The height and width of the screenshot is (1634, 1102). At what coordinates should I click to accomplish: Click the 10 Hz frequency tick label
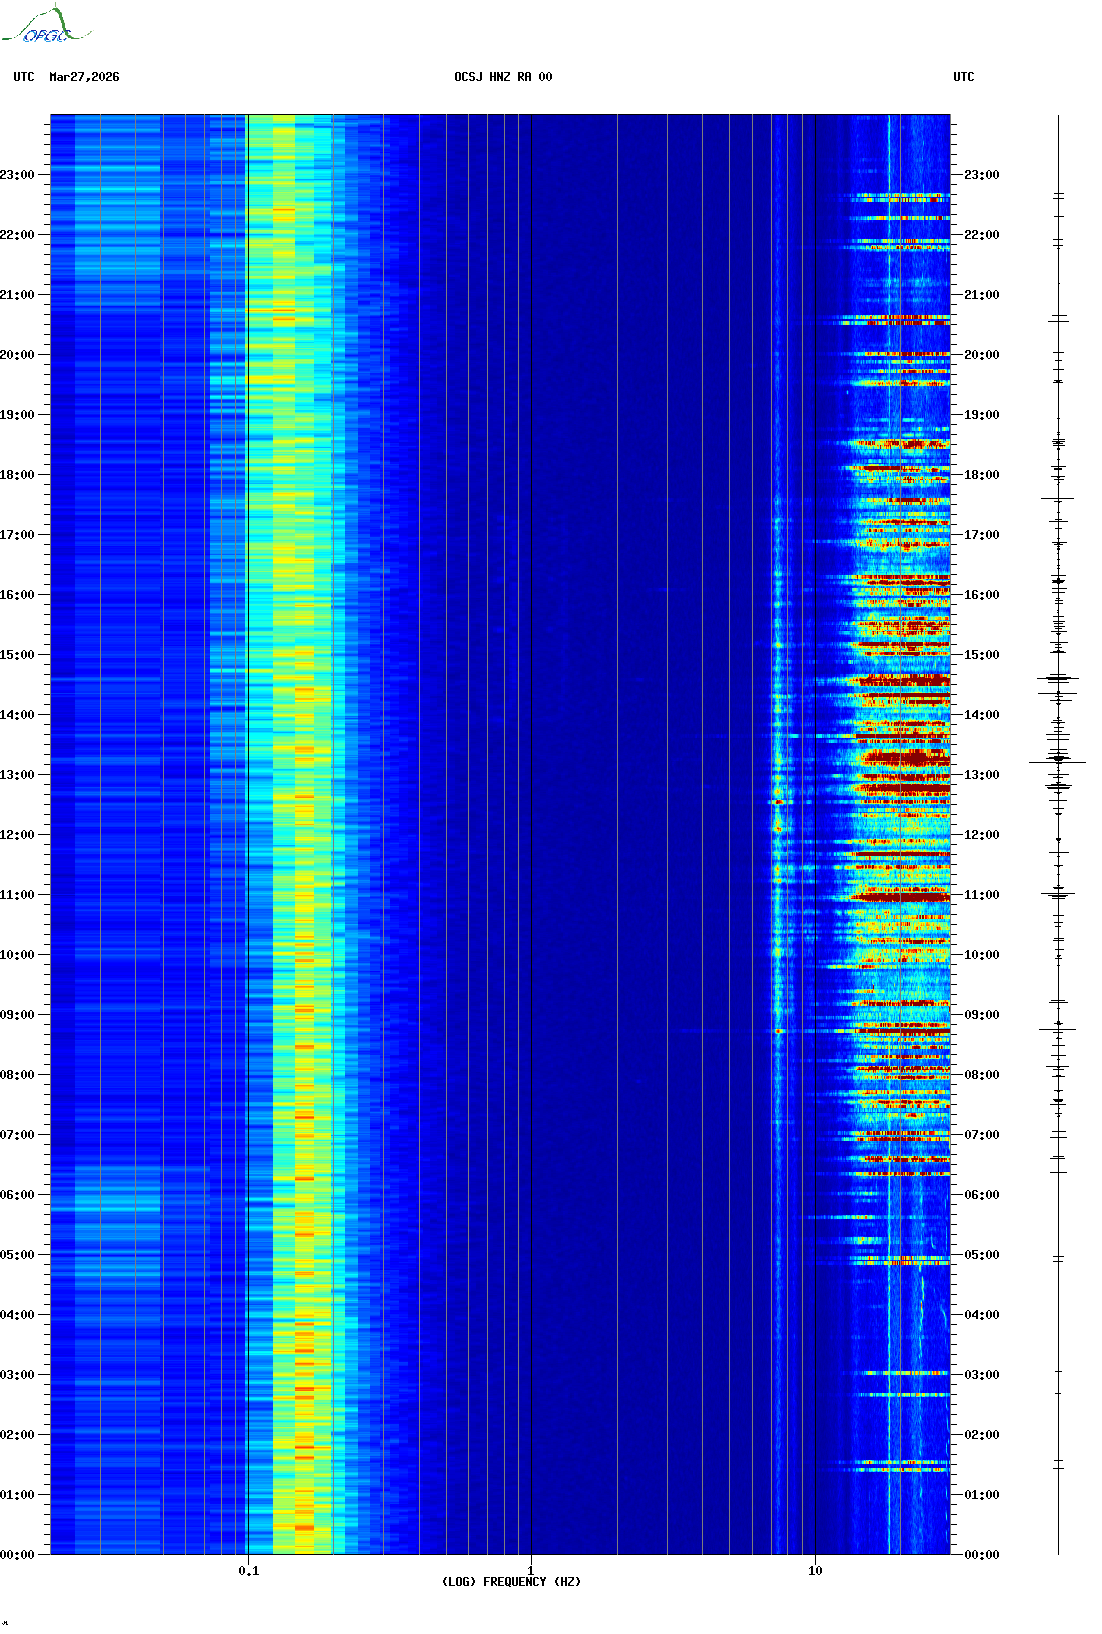[x=815, y=1570]
